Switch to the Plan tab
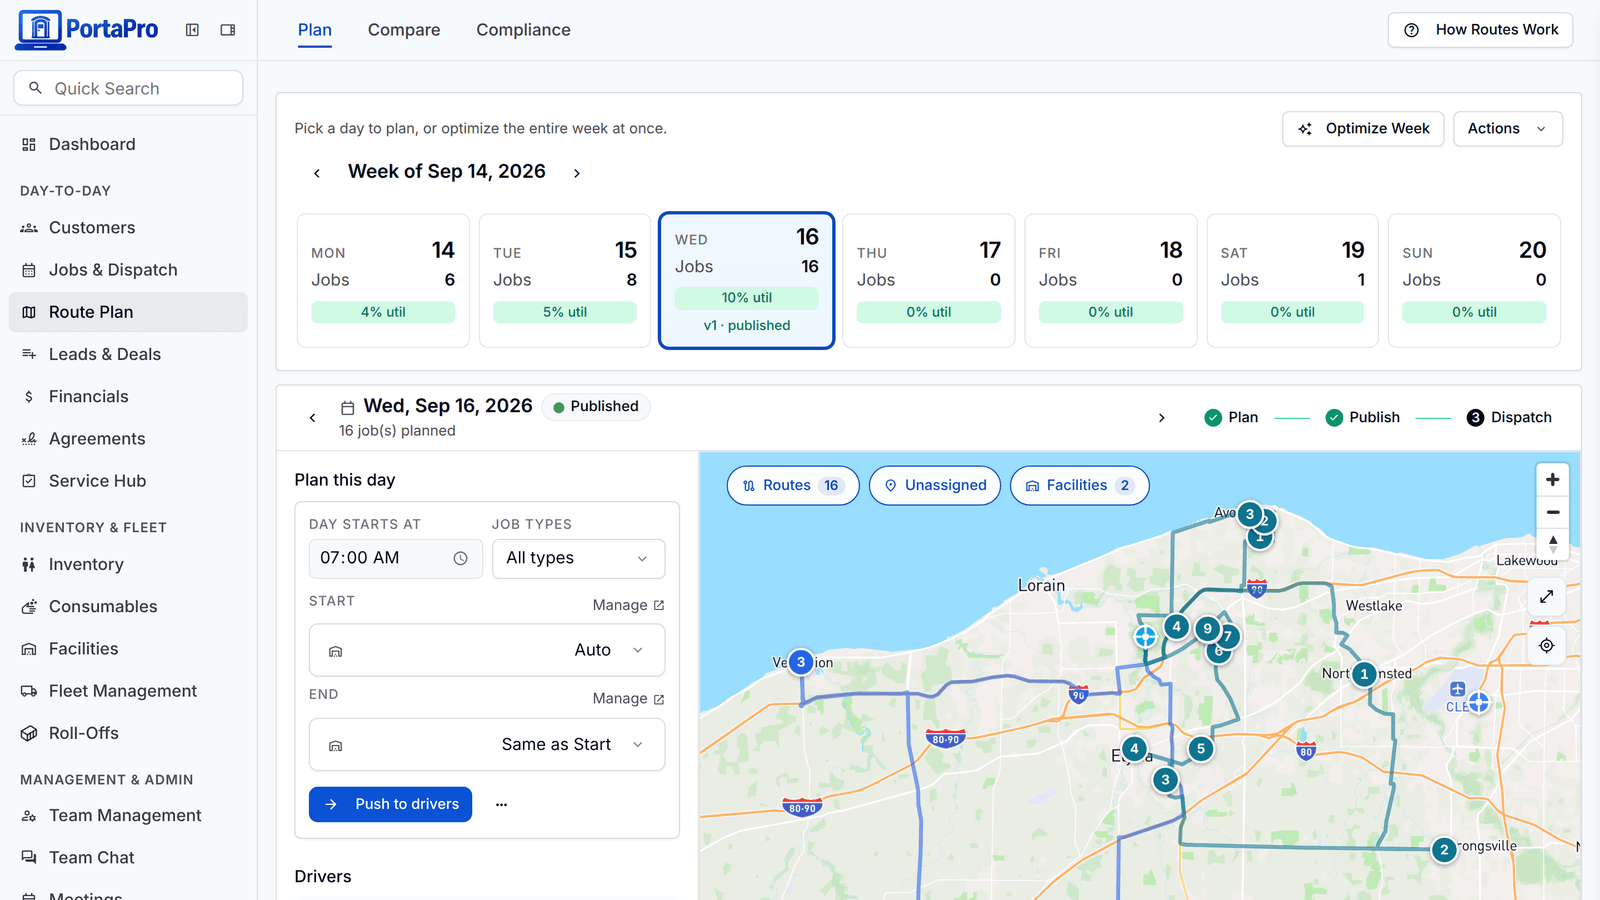 point(315,30)
